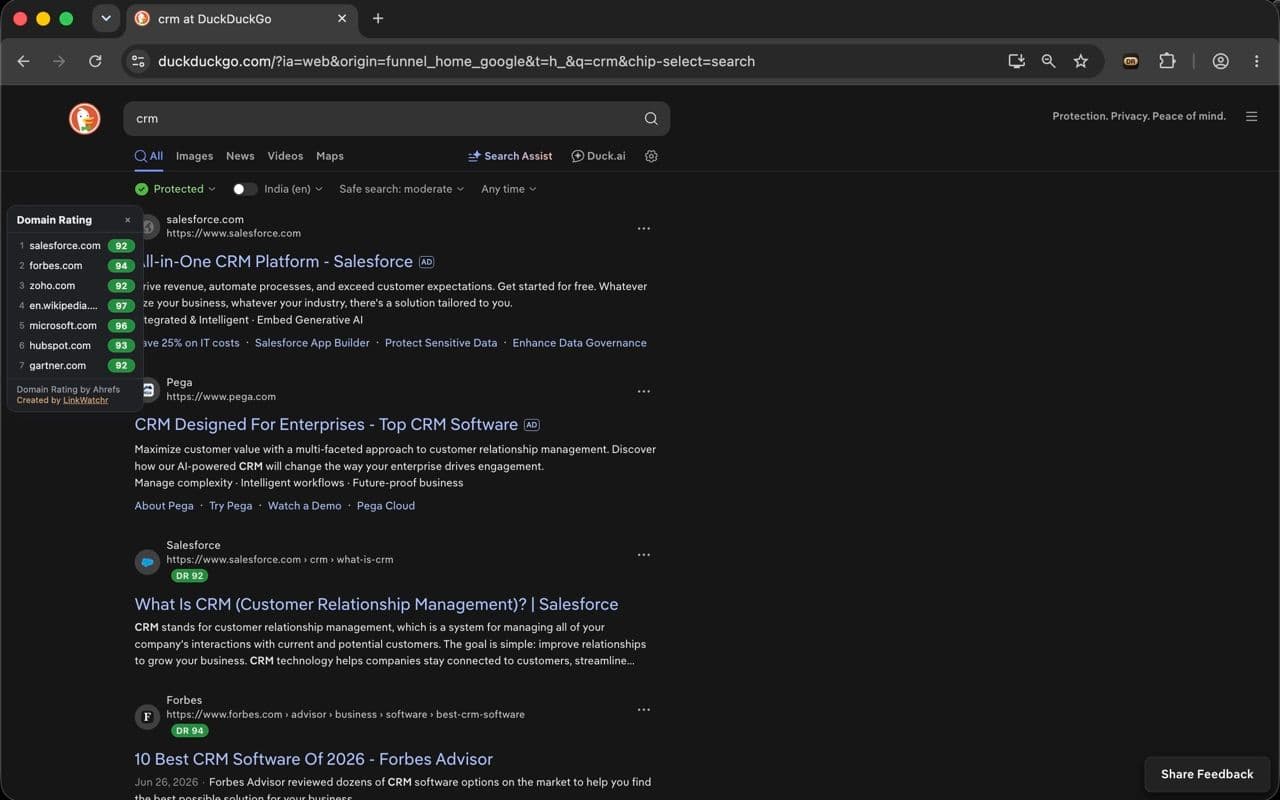Open CRM Designed For Enterprises result

(x=326, y=424)
